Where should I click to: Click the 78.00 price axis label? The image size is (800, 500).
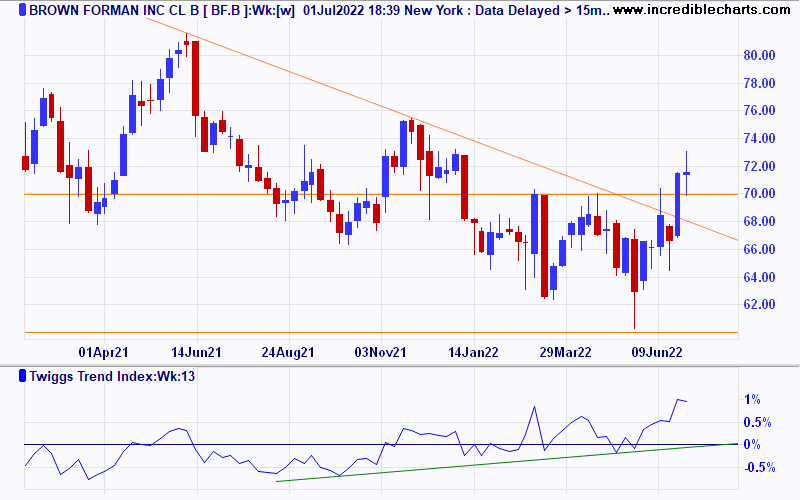[x=759, y=83]
